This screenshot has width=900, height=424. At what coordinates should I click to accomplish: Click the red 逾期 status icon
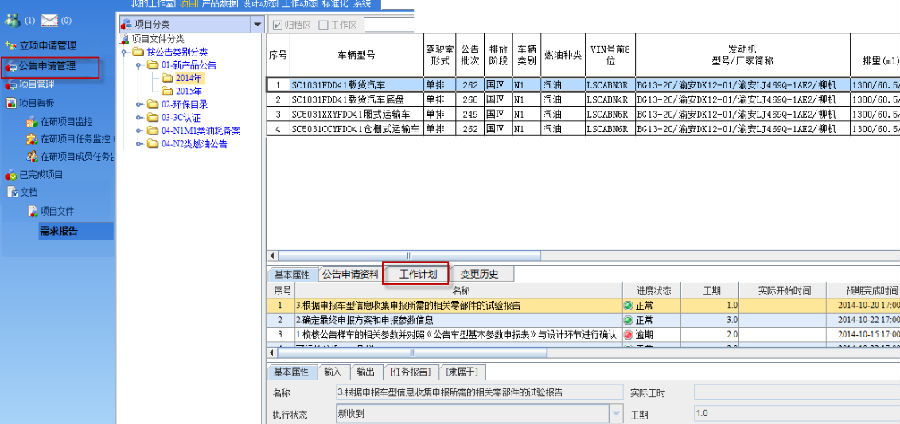630,334
